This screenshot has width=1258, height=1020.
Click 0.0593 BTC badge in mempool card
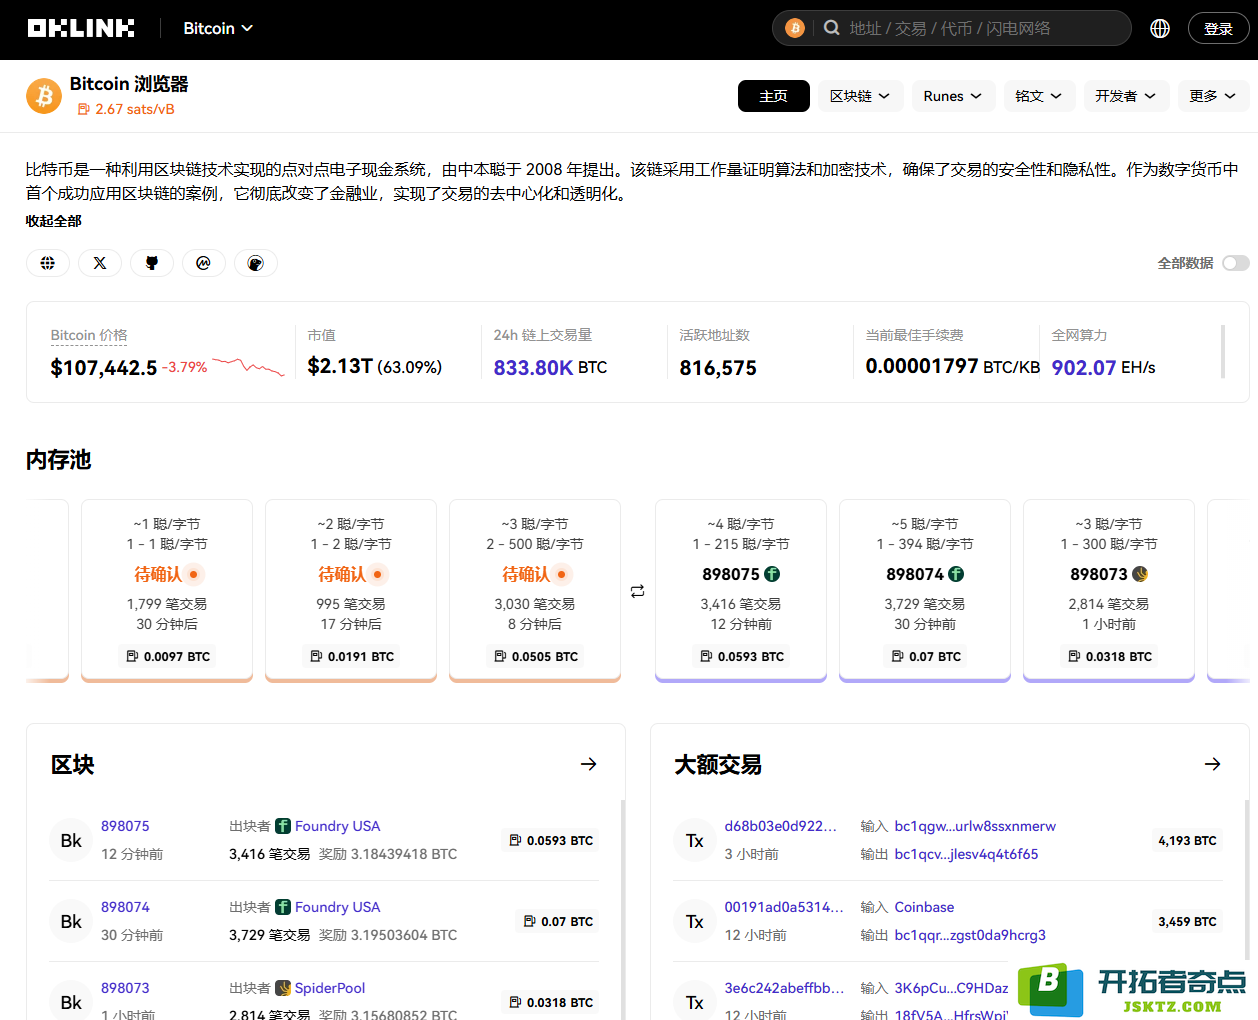741,656
